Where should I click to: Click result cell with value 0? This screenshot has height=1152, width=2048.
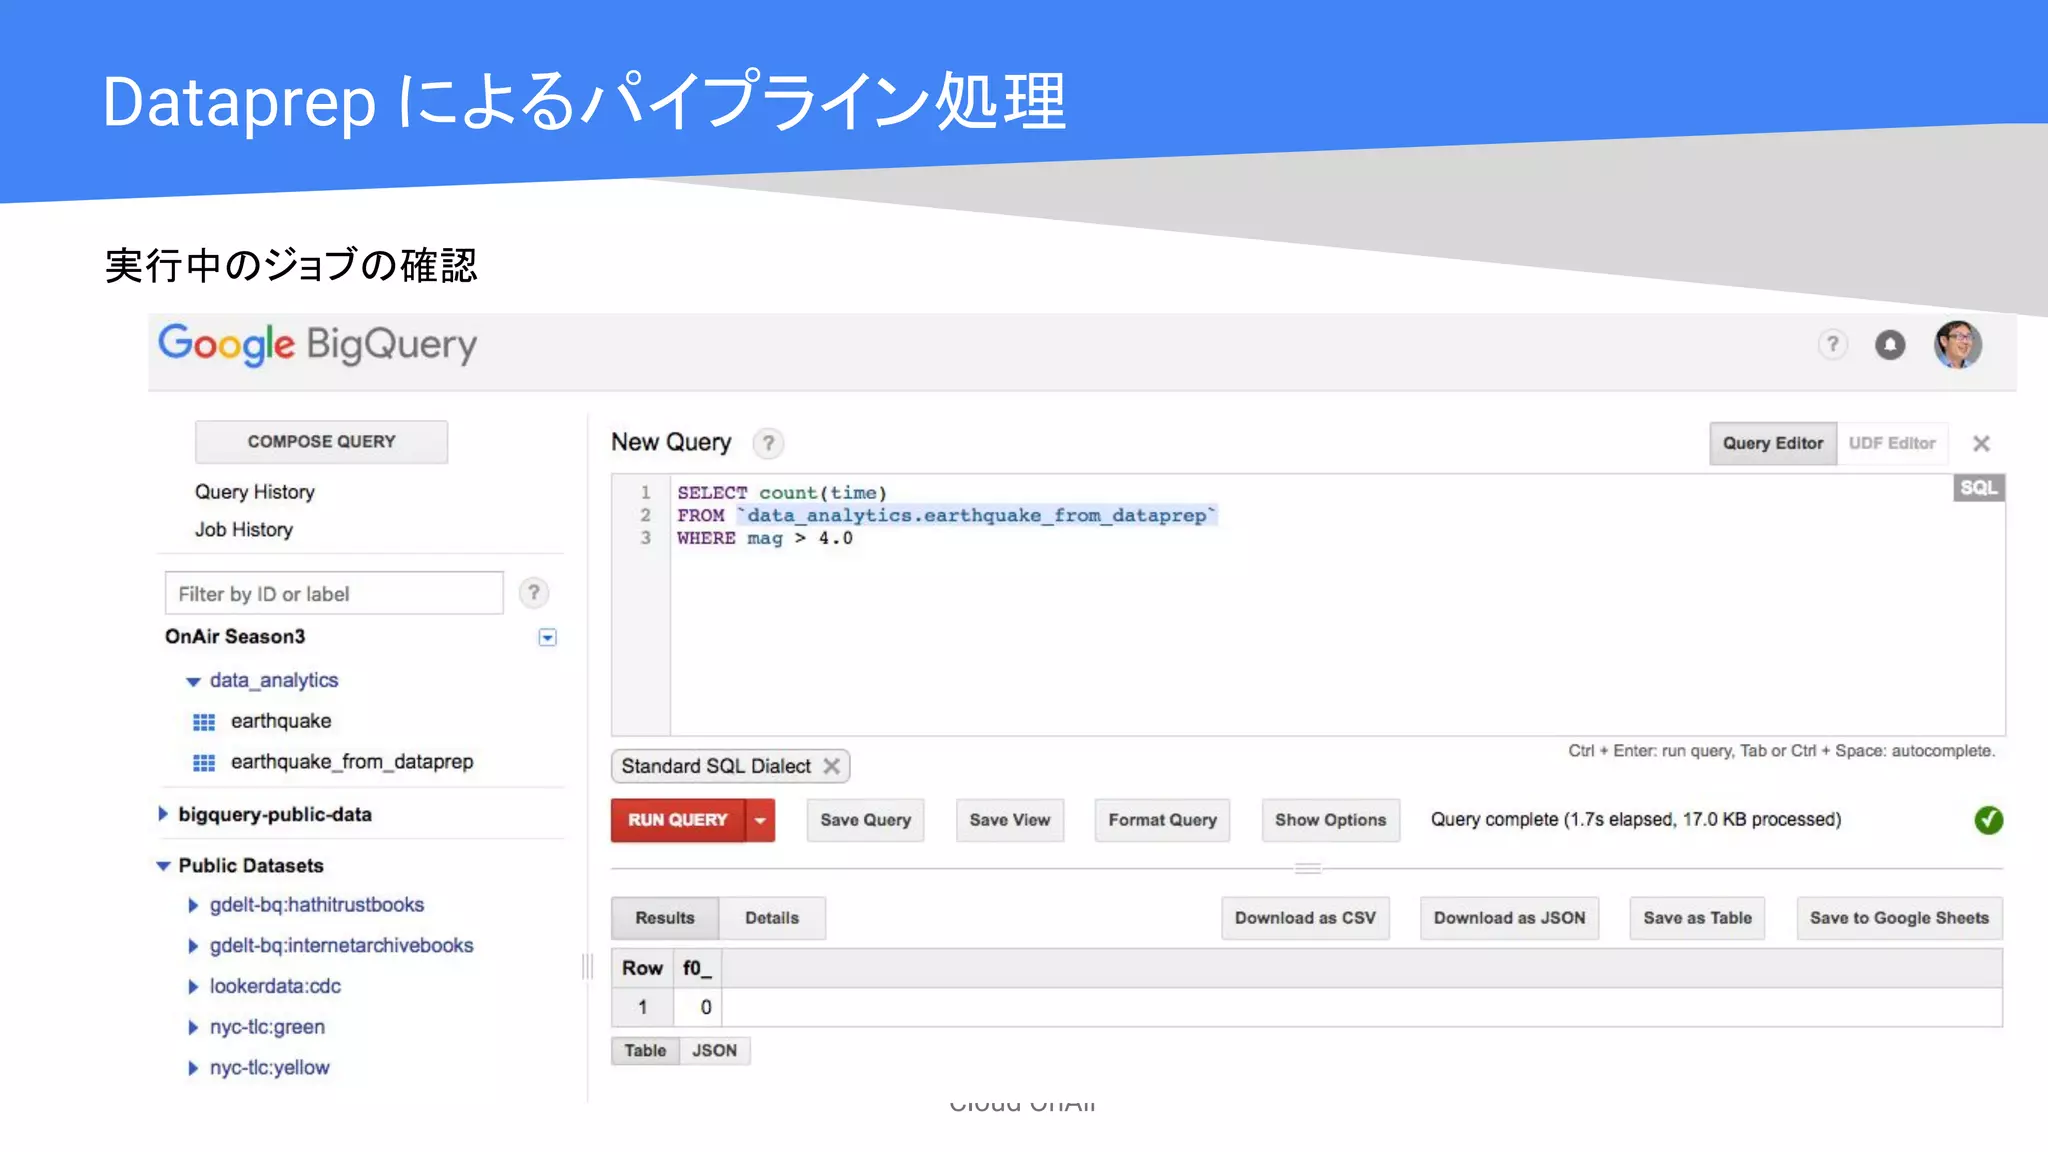point(697,1008)
